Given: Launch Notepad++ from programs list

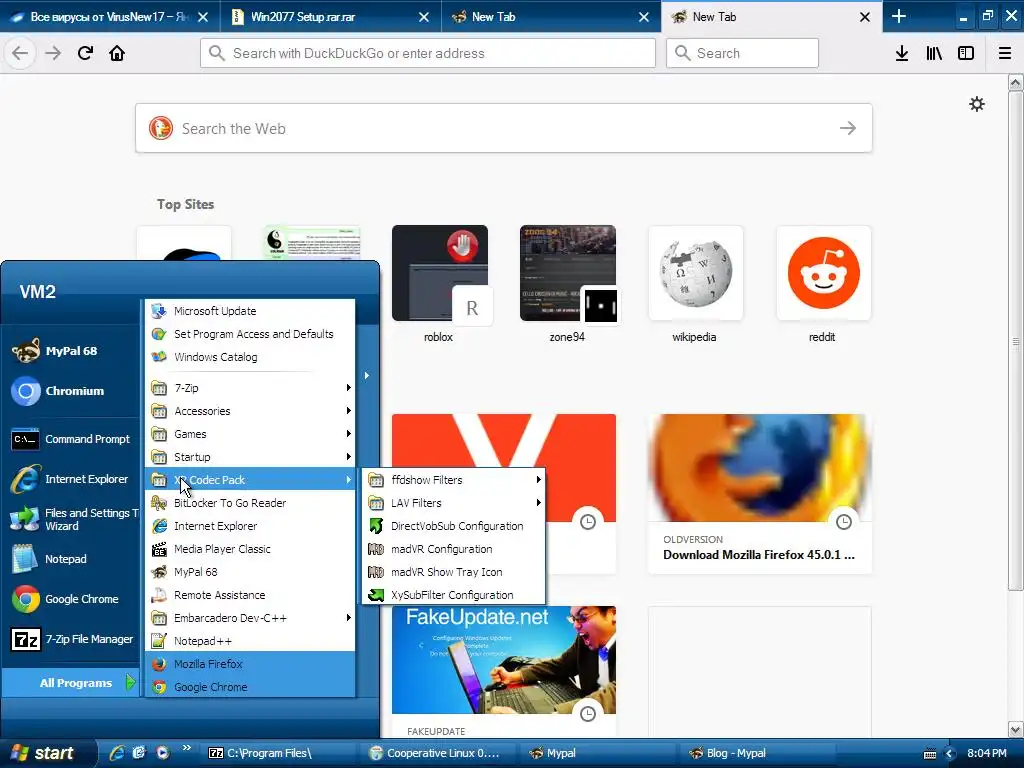Looking at the screenshot, I should tap(250, 641).
